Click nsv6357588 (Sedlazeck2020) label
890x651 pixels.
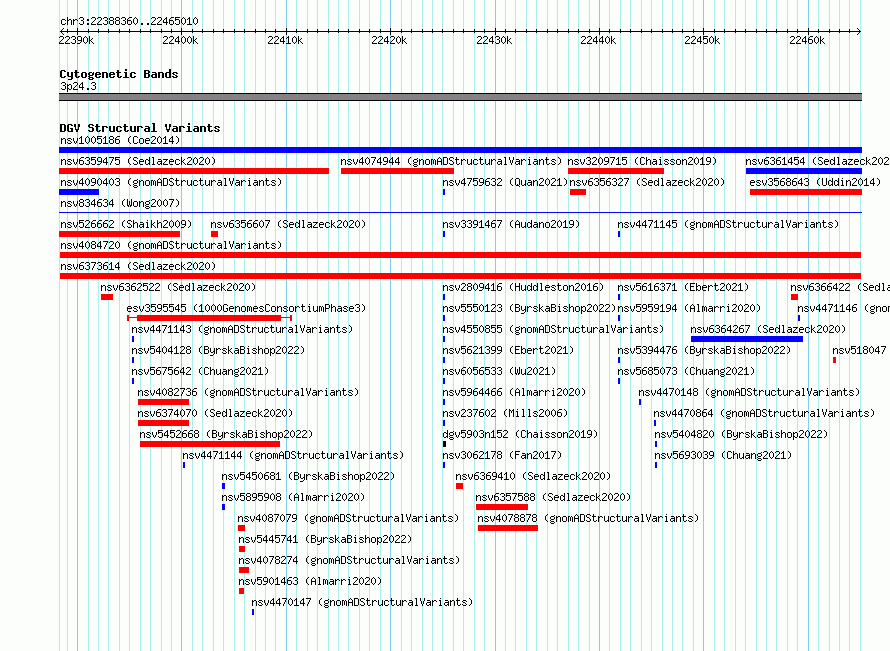[x=553, y=497]
